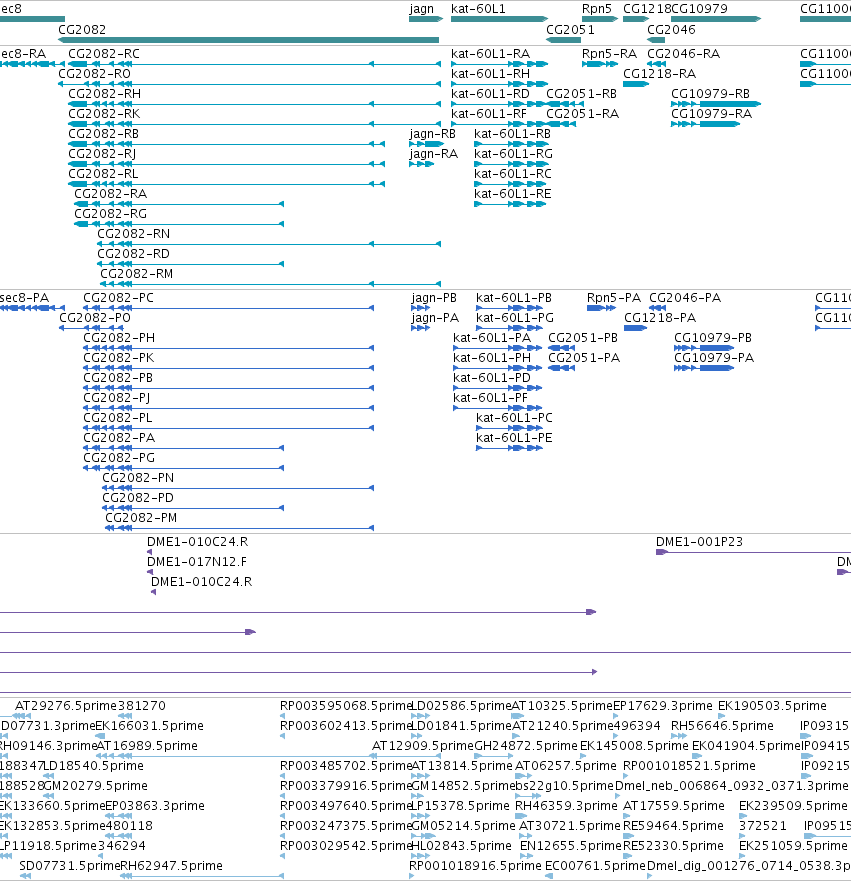Select the CG2046-RA transcript label
The width and height of the screenshot is (851, 881).
click(684, 54)
